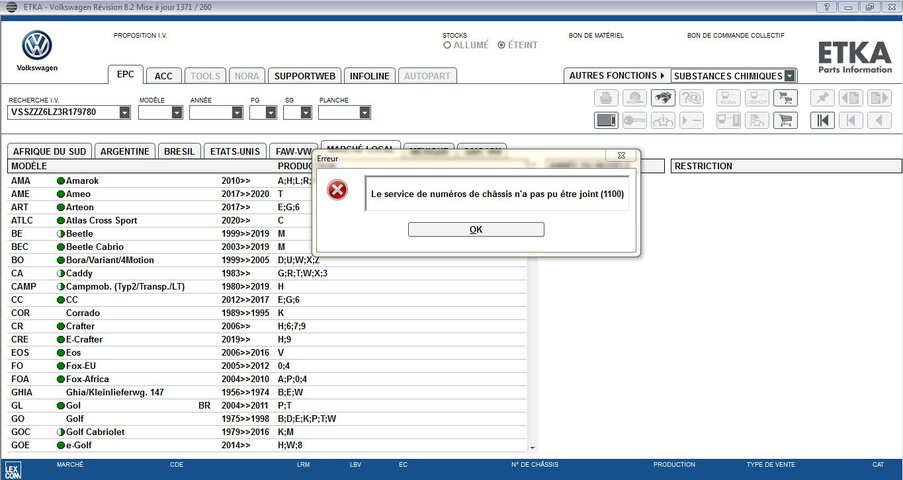Select the Amarok row
The width and height of the screenshot is (903, 480).
tap(268, 181)
